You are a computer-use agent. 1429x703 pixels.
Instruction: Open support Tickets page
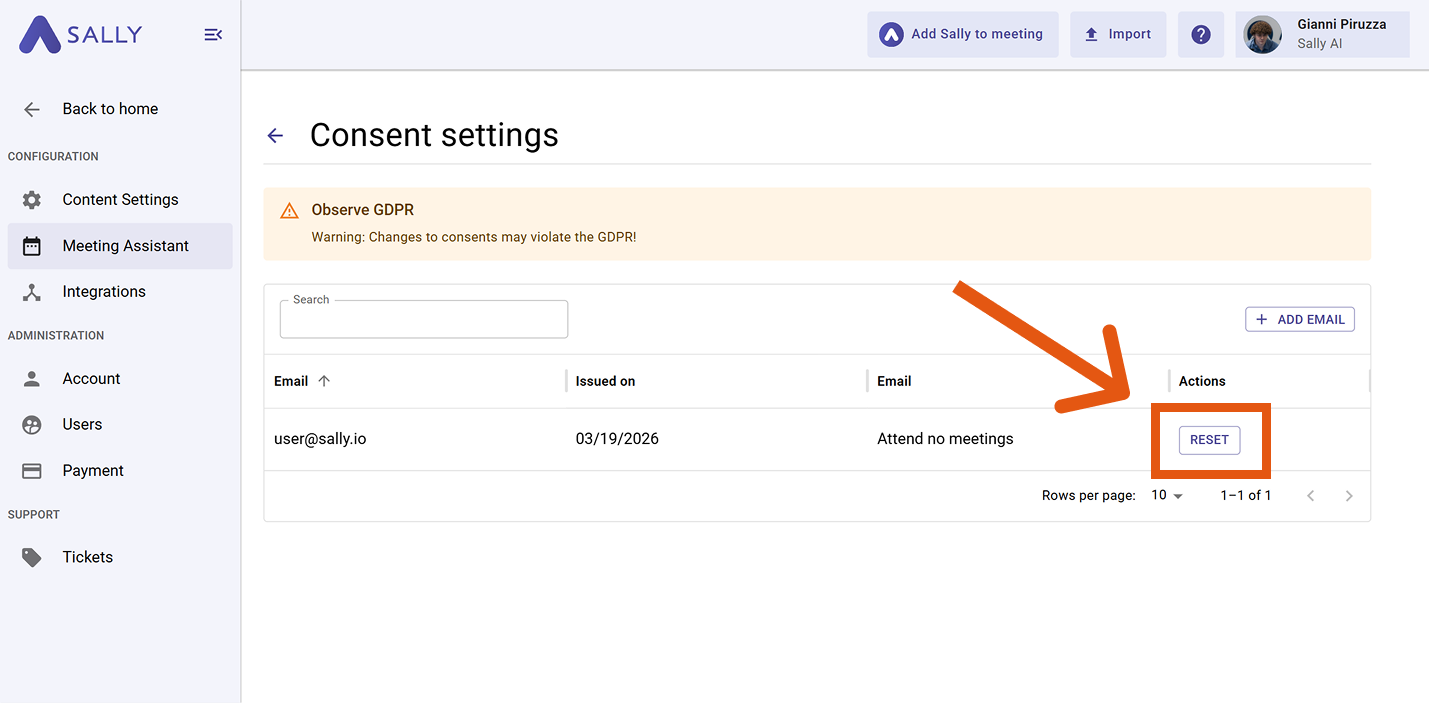coord(87,558)
